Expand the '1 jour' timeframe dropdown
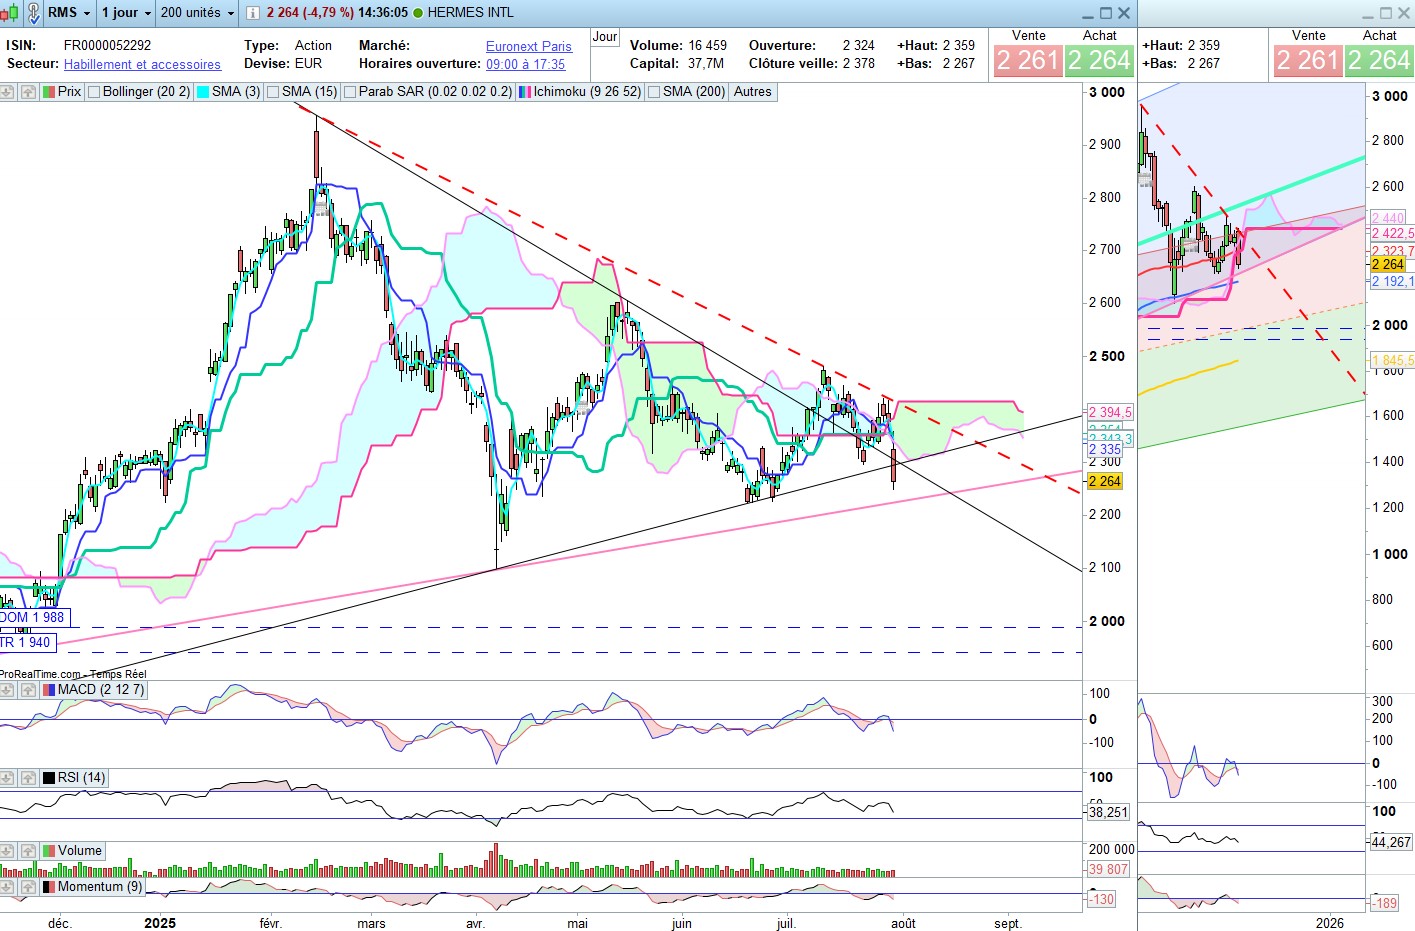The image size is (1415, 931). click(127, 12)
